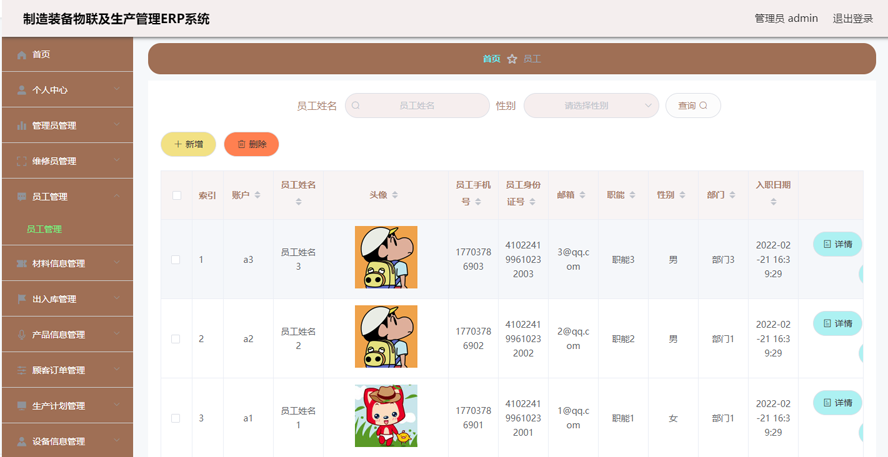Check the checkbox for row a1

(x=176, y=418)
